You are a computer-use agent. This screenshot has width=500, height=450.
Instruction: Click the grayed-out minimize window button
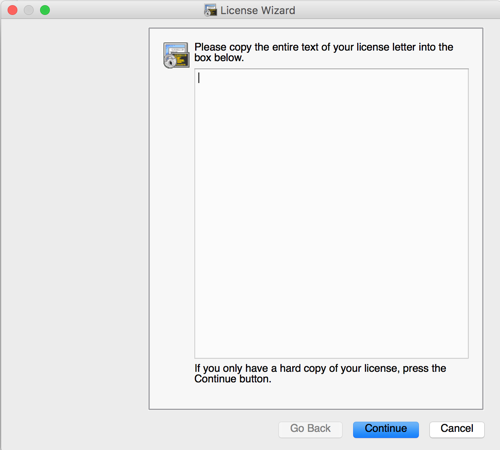29,10
